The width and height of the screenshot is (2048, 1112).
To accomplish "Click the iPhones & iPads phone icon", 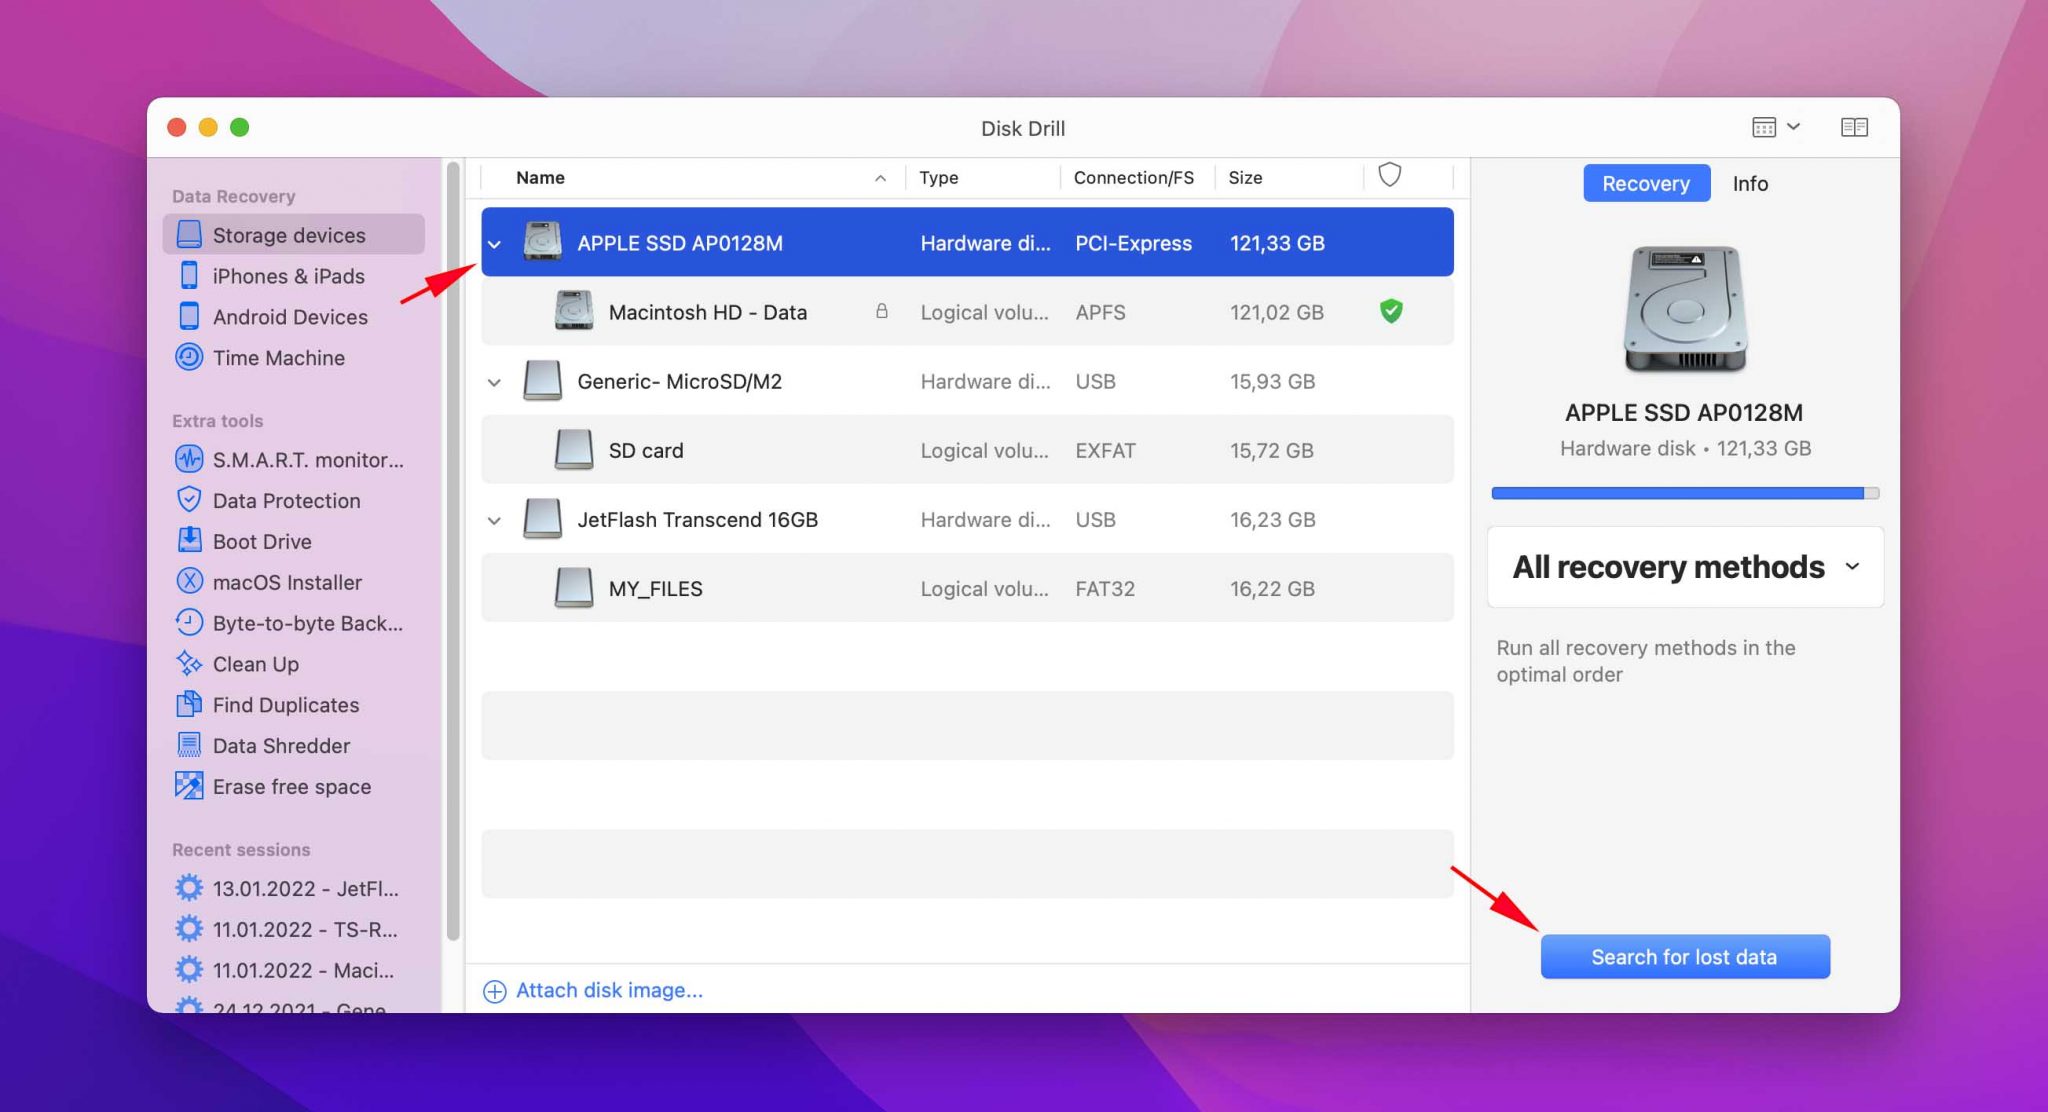I will 189,275.
